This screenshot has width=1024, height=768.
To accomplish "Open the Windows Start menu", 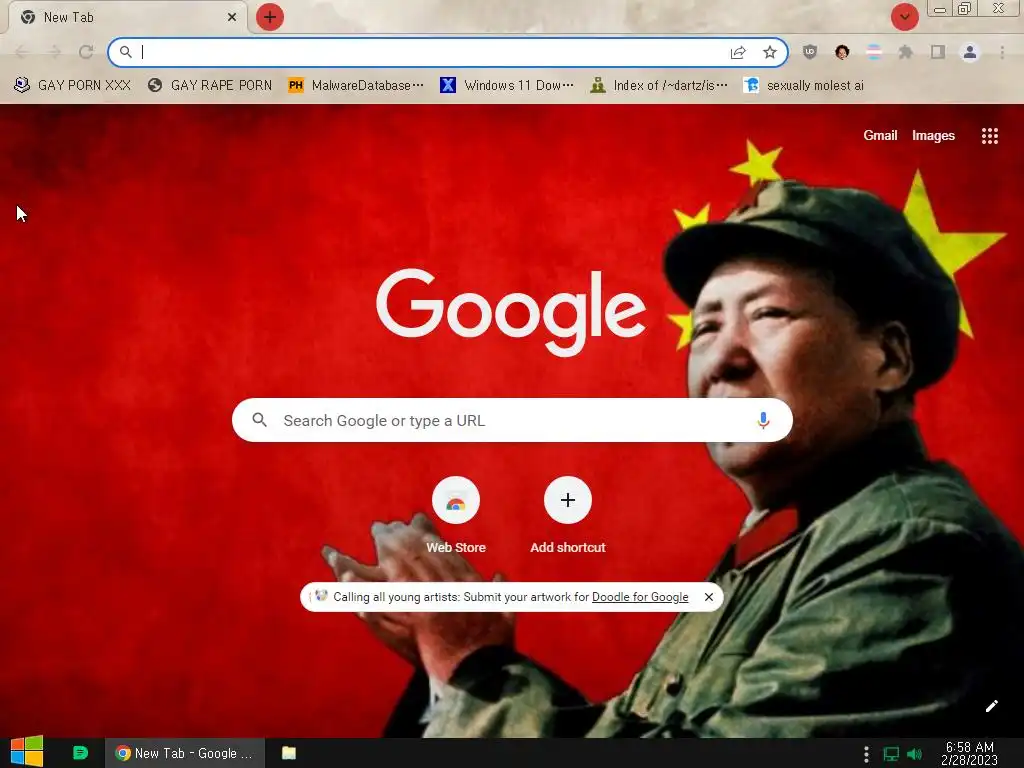I will (x=27, y=752).
